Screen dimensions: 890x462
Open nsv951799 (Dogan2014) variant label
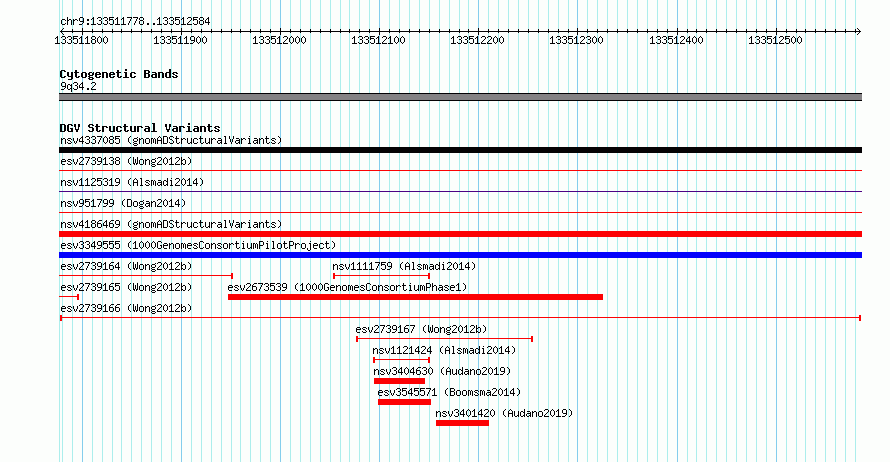coord(123,203)
